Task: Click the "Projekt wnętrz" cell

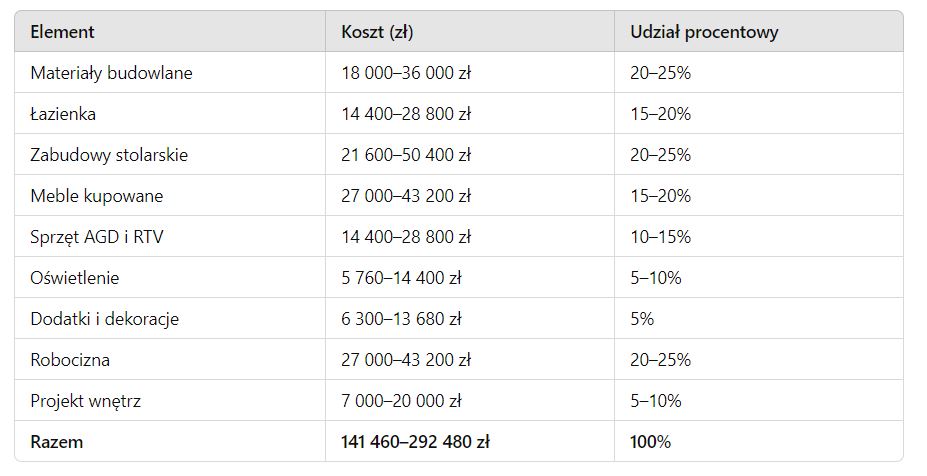Action: click(85, 401)
